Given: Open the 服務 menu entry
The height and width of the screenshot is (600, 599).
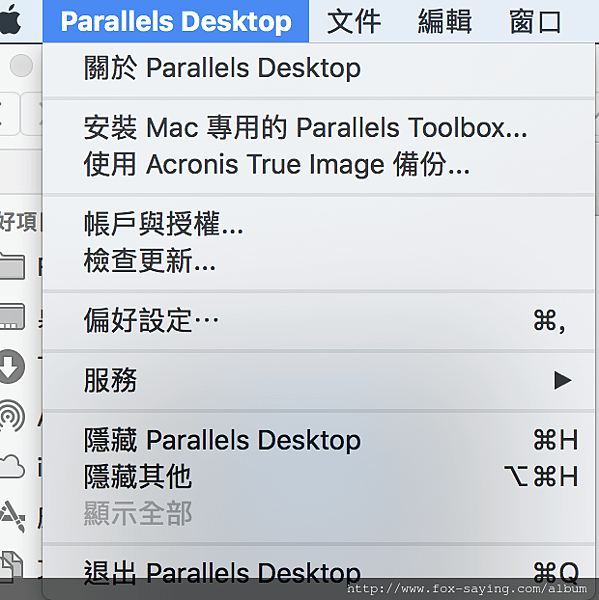Looking at the screenshot, I should [x=318, y=380].
